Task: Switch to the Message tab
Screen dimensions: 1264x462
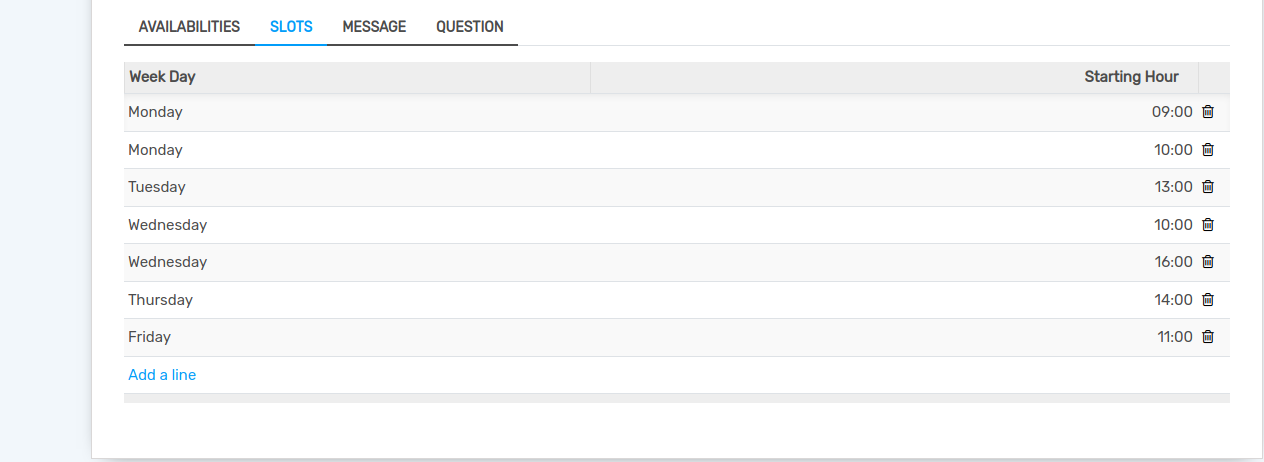Action: (x=374, y=27)
